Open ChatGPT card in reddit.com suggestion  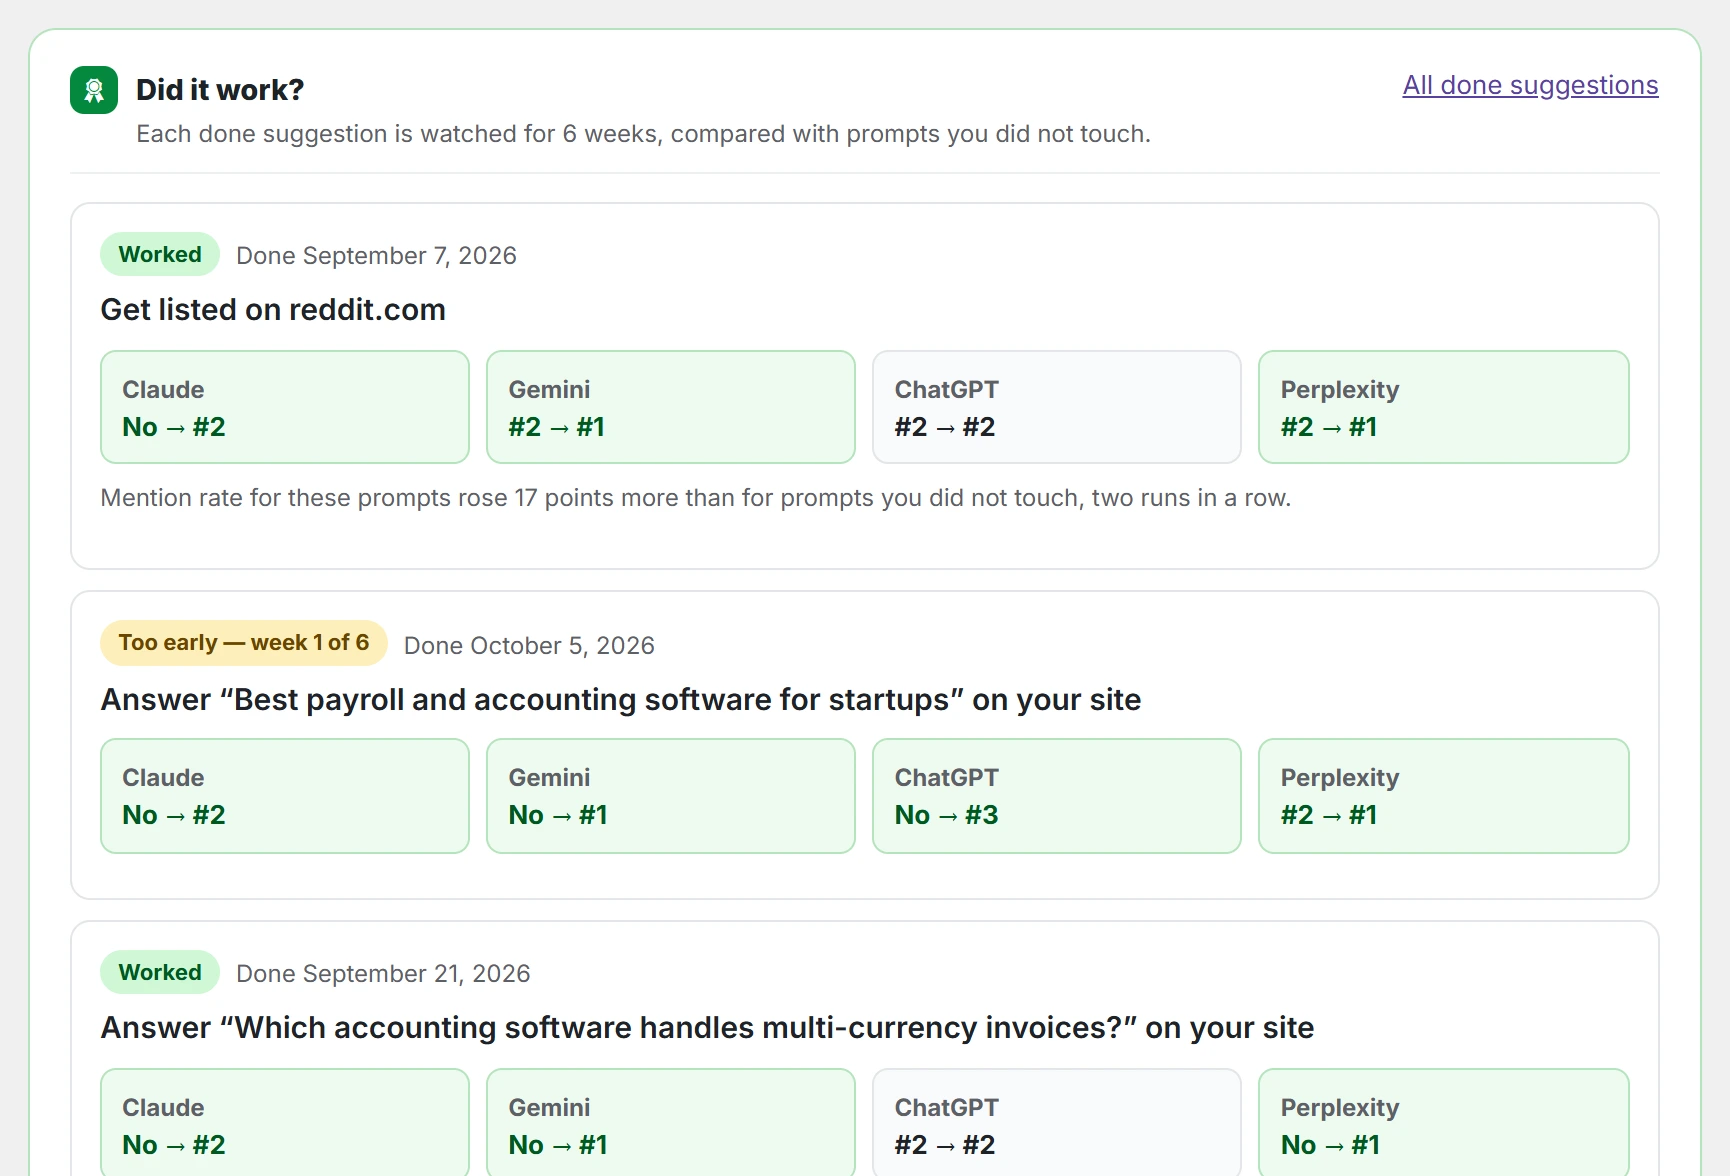point(1057,407)
